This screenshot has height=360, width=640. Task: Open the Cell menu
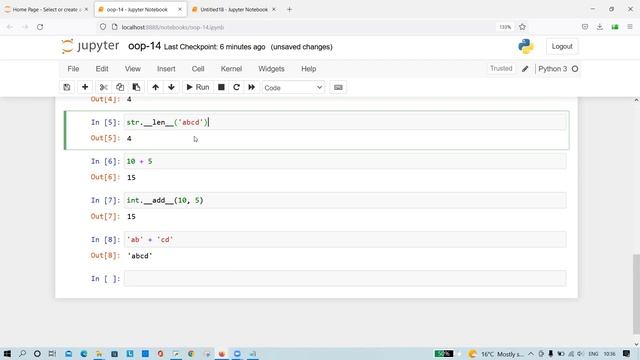[x=198, y=69]
